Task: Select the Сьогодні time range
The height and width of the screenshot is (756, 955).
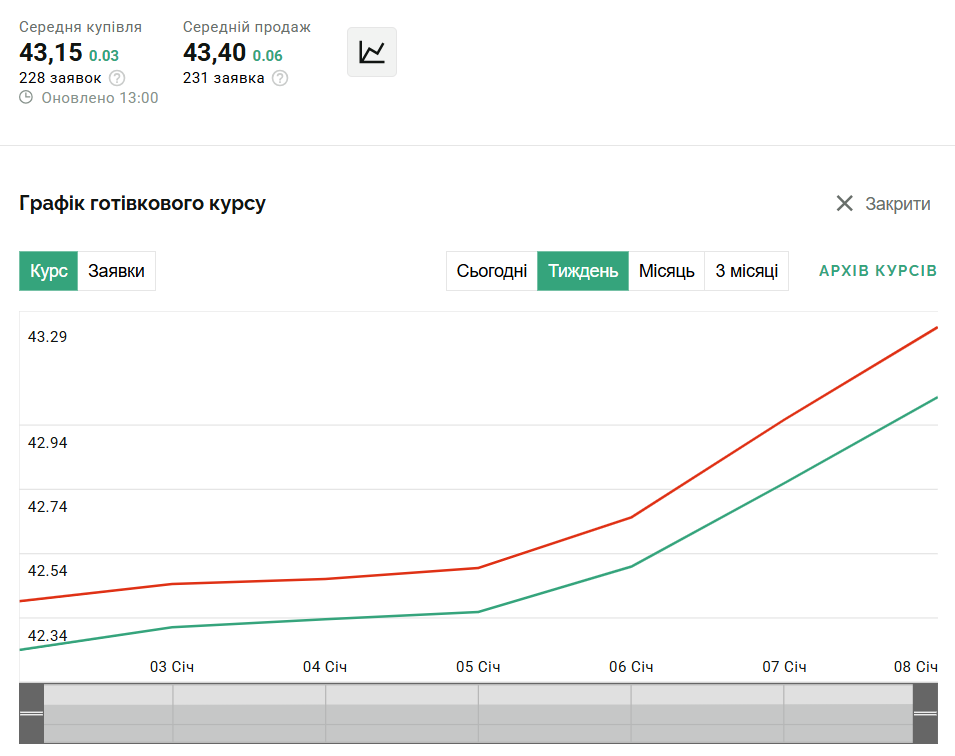Action: point(491,271)
